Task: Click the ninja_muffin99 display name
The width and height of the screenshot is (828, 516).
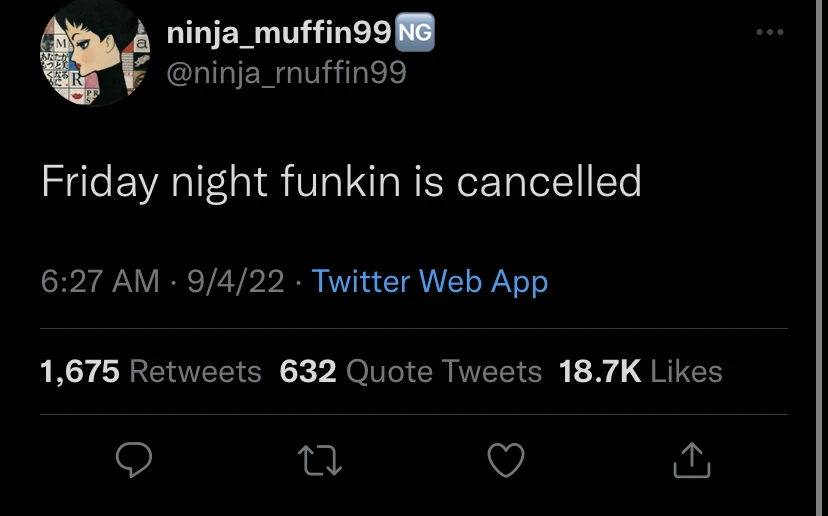Action: coord(277,34)
